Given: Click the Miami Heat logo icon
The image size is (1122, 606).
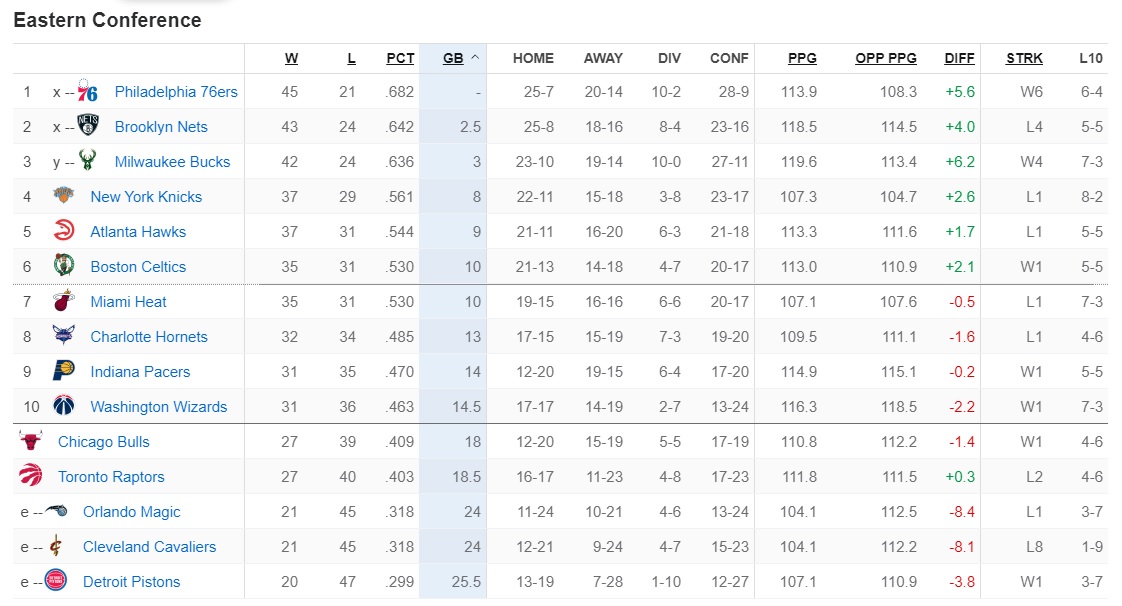Looking at the screenshot, I should pos(64,302).
